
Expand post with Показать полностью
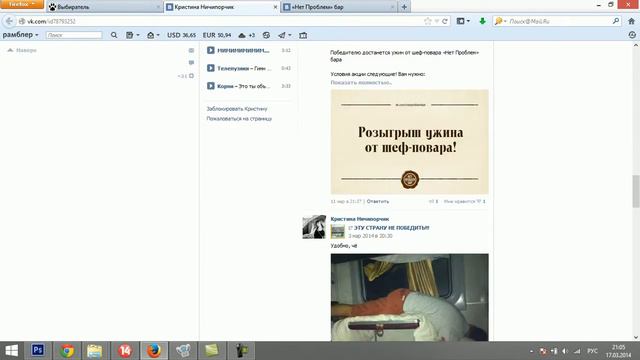click(x=361, y=82)
